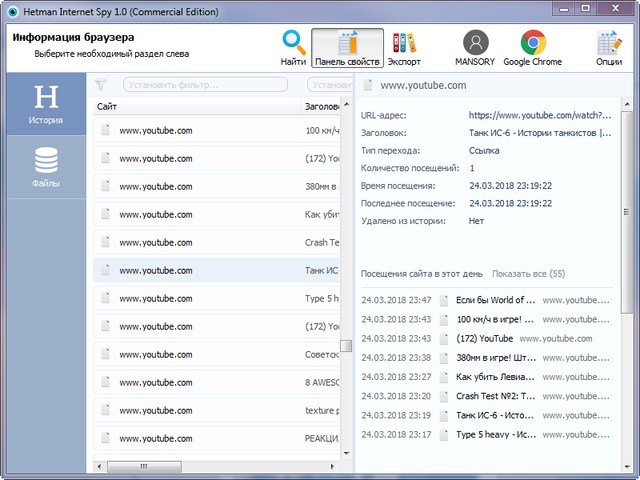Open visit entry 380мм в игре! Шт

[496, 358]
